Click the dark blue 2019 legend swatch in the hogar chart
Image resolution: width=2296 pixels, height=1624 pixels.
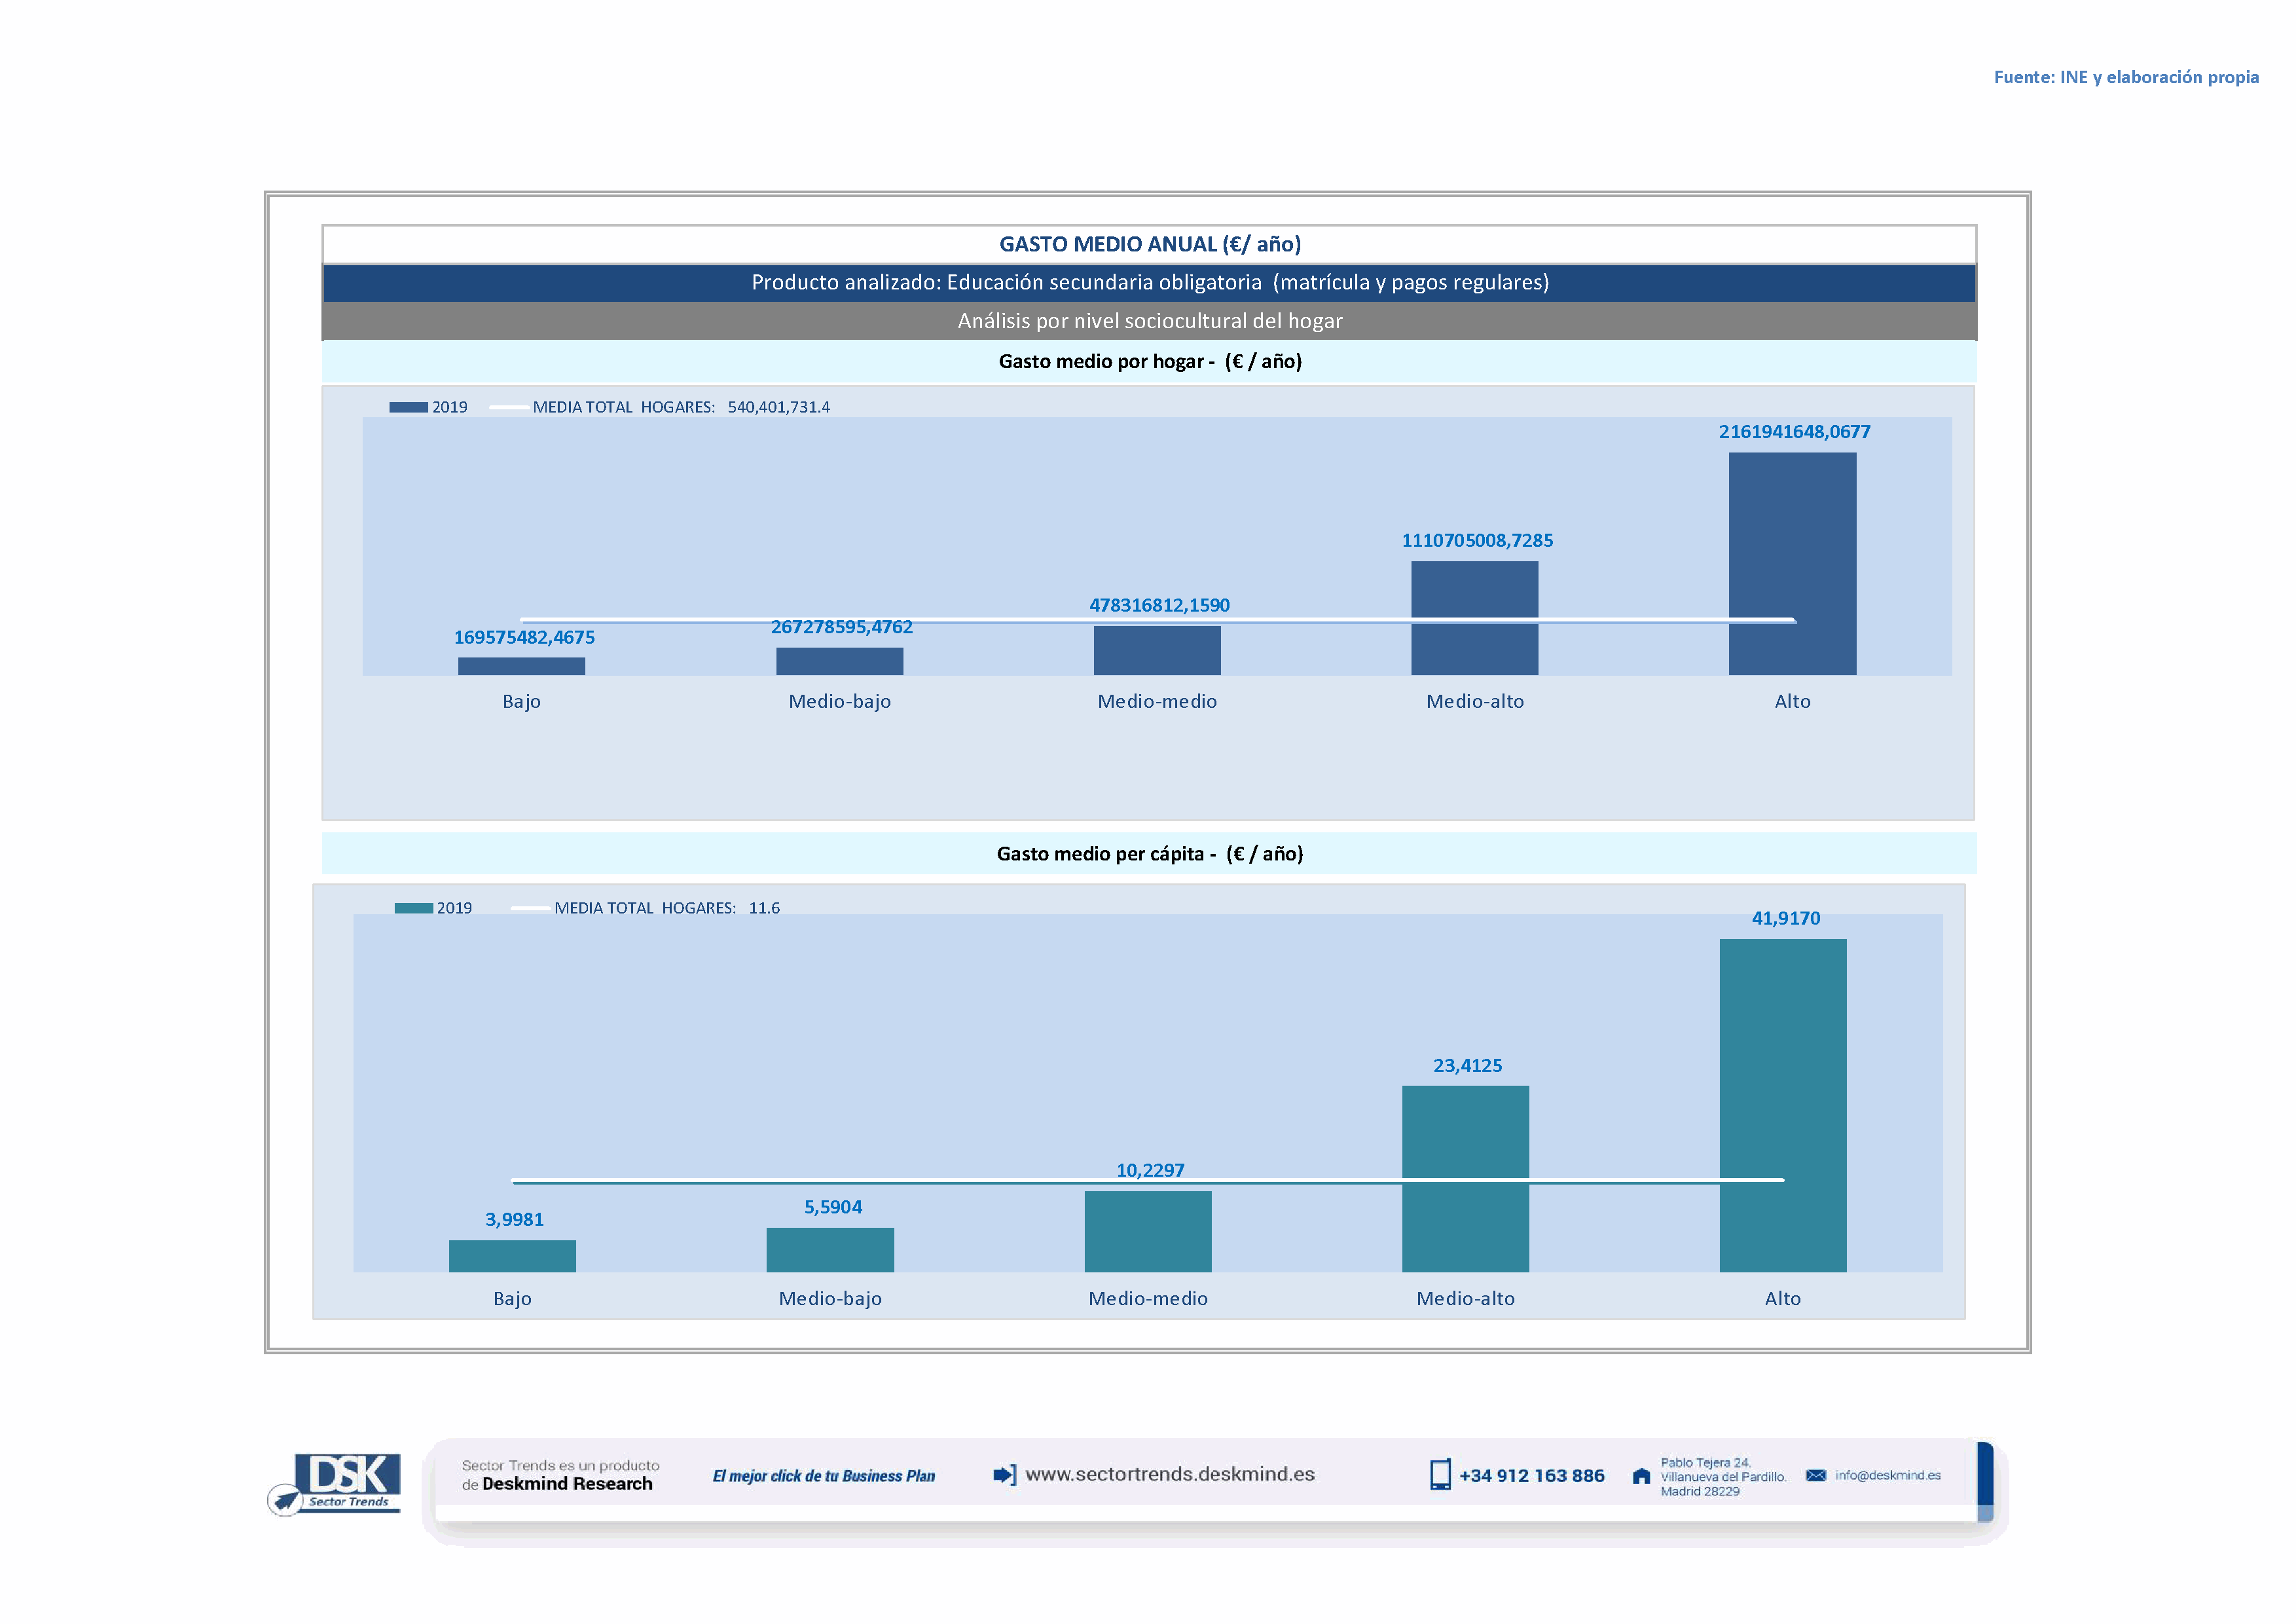click(408, 407)
